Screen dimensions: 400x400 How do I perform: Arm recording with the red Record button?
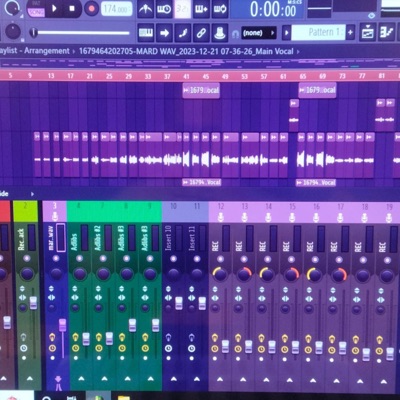point(91,9)
